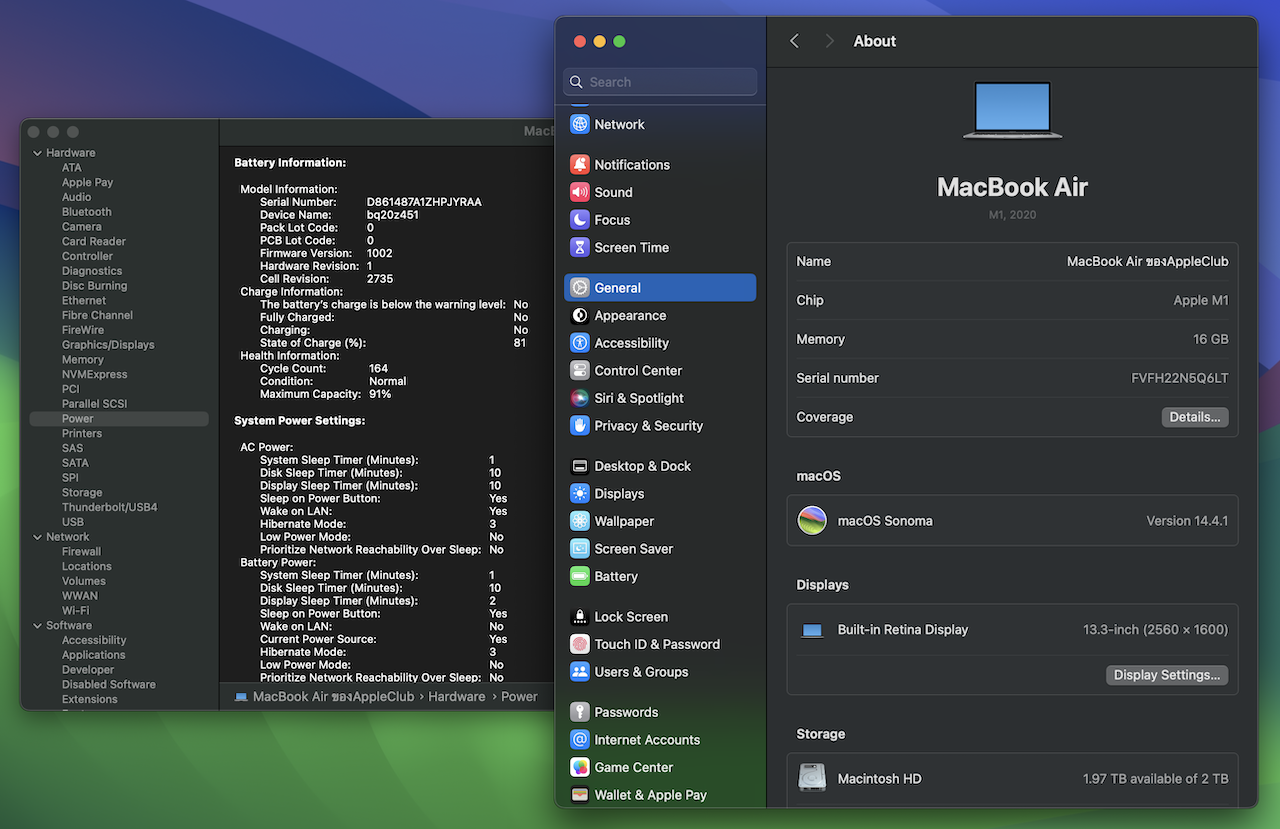
Task: Select Firewall under Network section
Action: [x=81, y=552]
